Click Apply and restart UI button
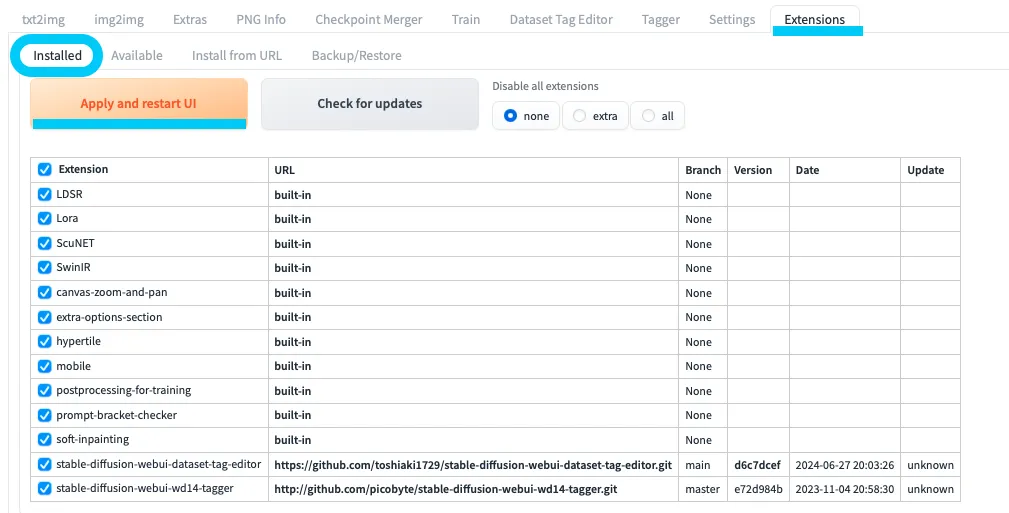 tap(138, 103)
